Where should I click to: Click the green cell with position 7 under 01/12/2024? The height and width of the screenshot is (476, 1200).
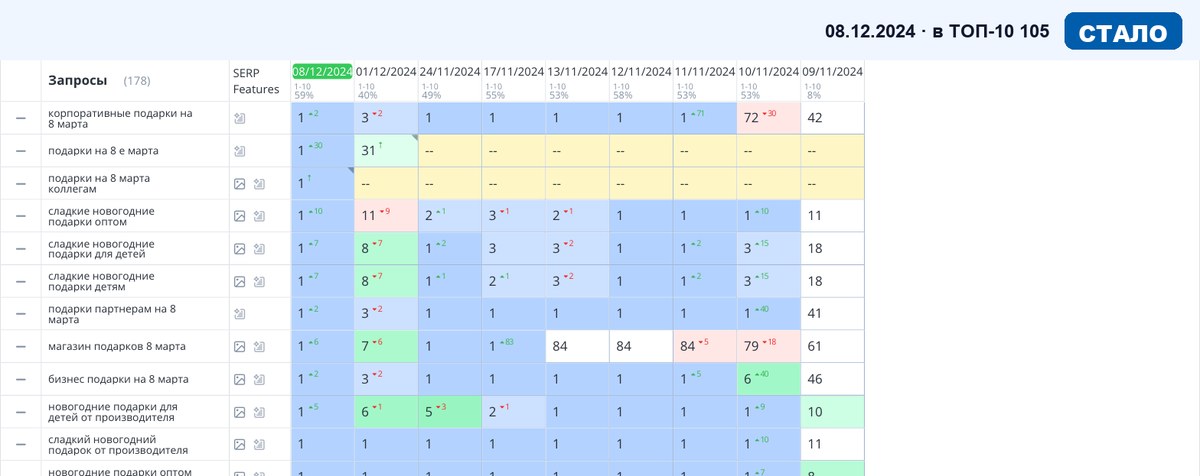coord(386,347)
